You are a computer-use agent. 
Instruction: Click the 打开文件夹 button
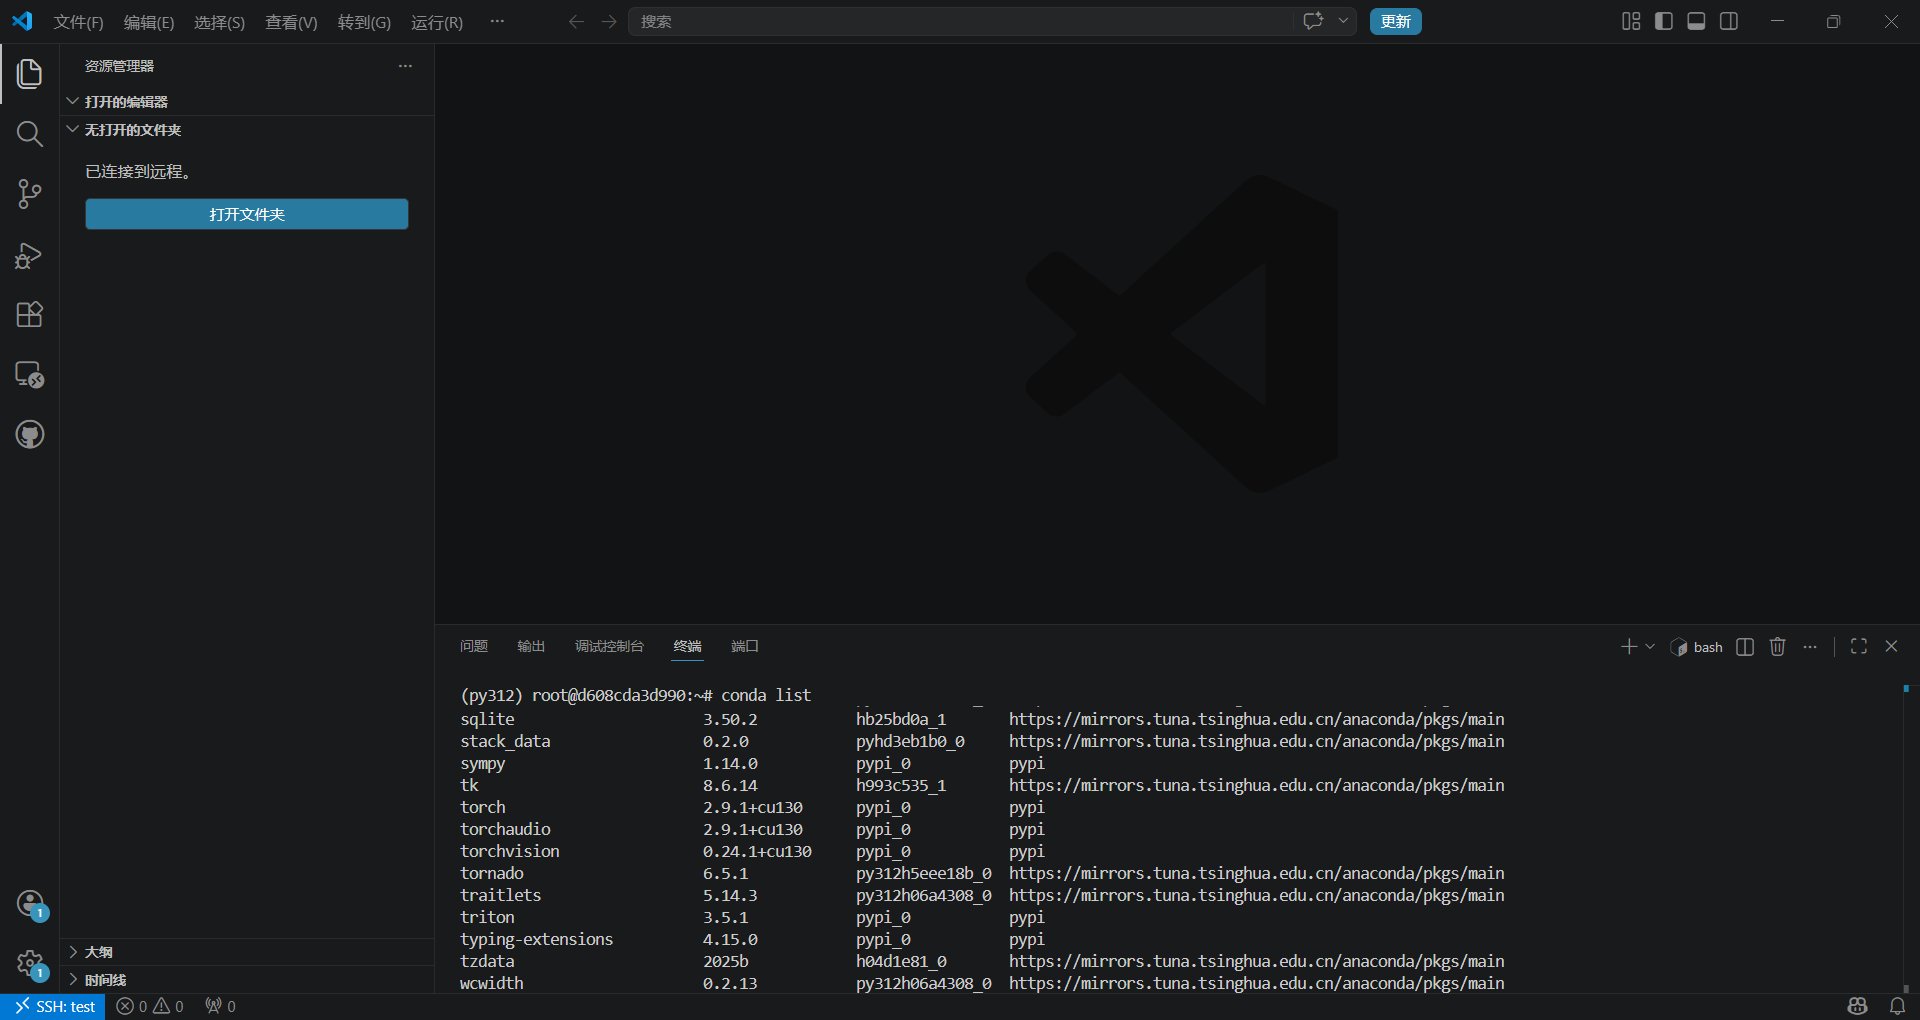pos(247,214)
